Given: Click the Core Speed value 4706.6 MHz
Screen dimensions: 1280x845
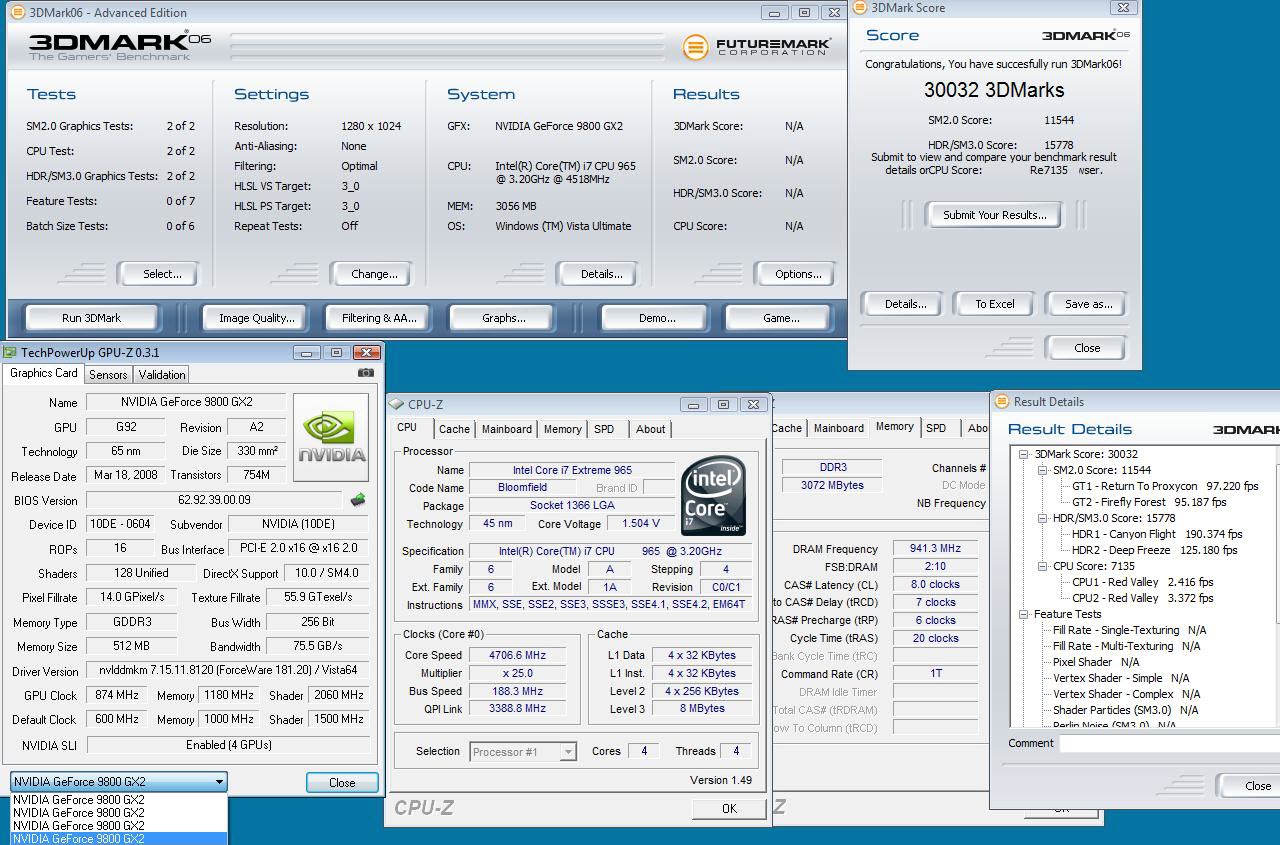Looking at the screenshot, I should click(x=518, y=655).
